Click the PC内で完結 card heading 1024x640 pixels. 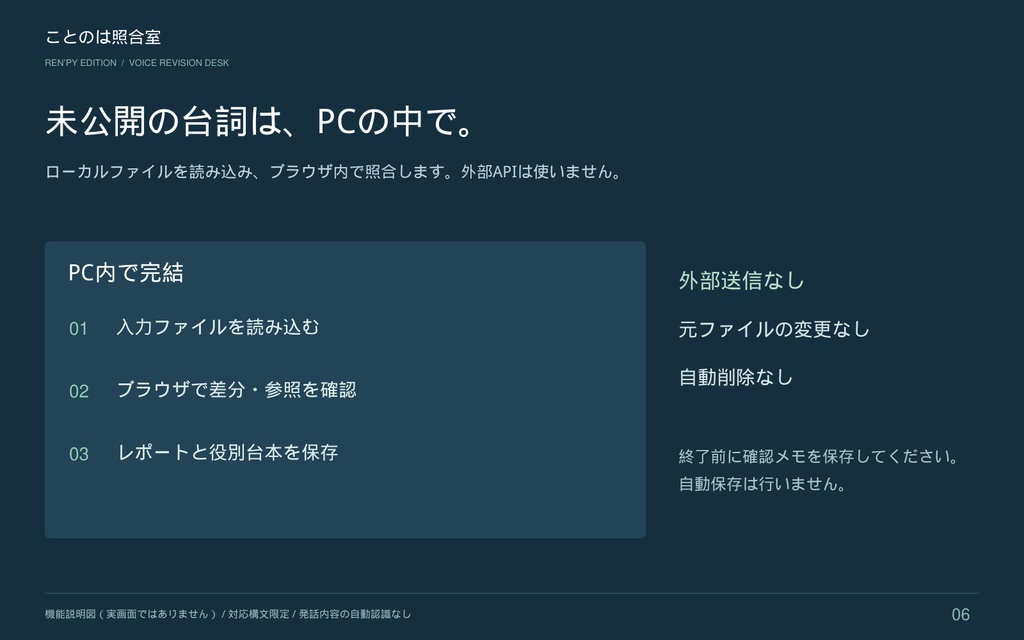[x=125, y=272]
